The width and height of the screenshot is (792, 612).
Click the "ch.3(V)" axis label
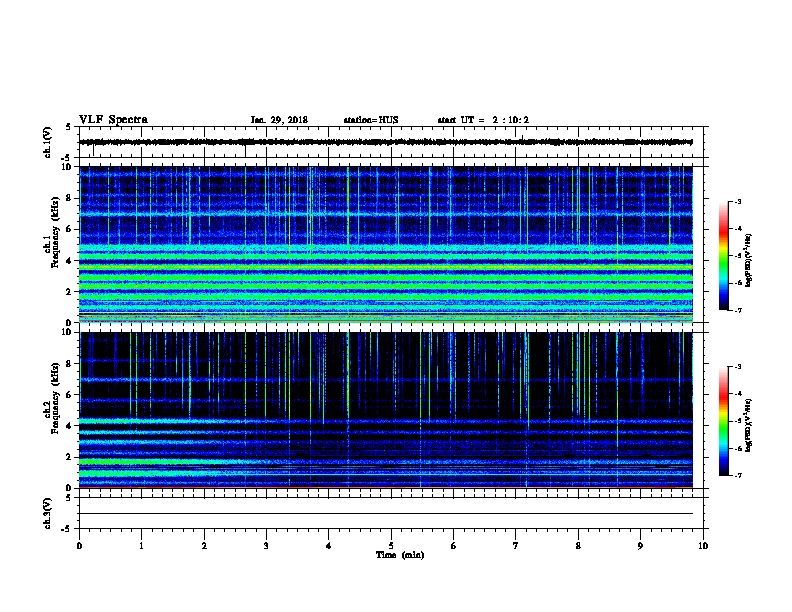(x=48, y=513)
